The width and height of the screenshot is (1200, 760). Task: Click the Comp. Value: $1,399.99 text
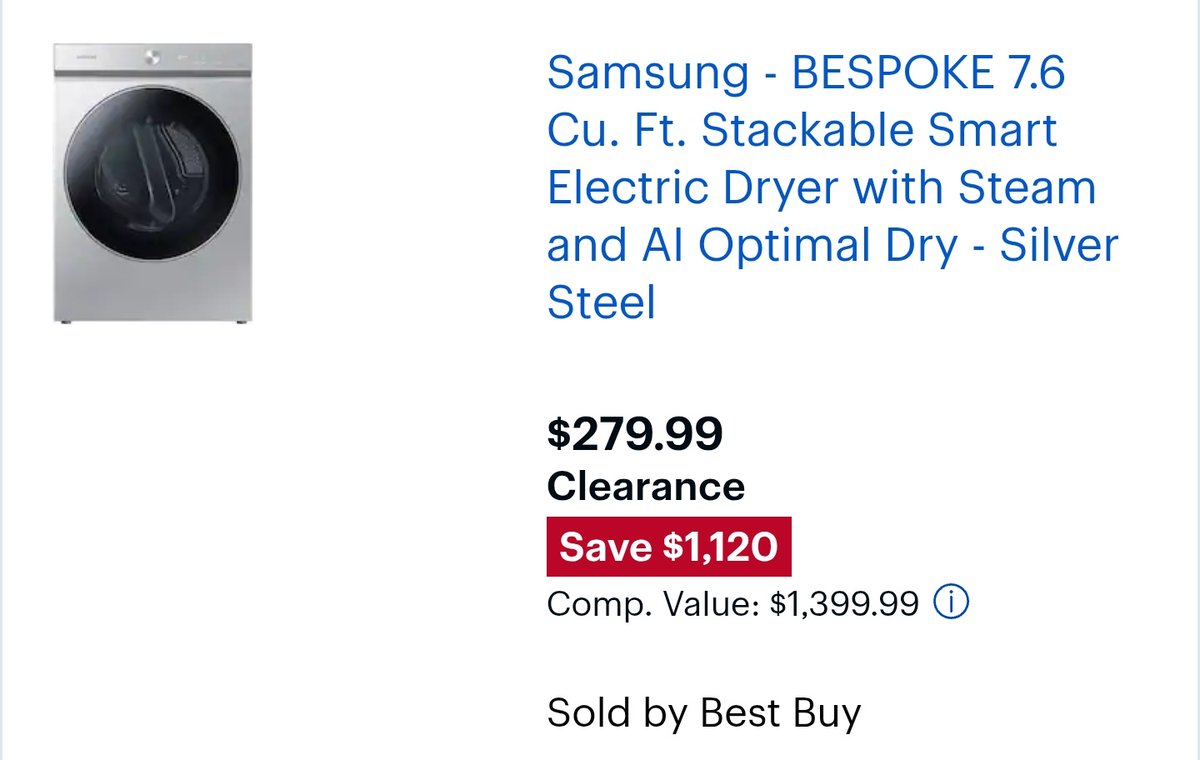click(732, 604)
